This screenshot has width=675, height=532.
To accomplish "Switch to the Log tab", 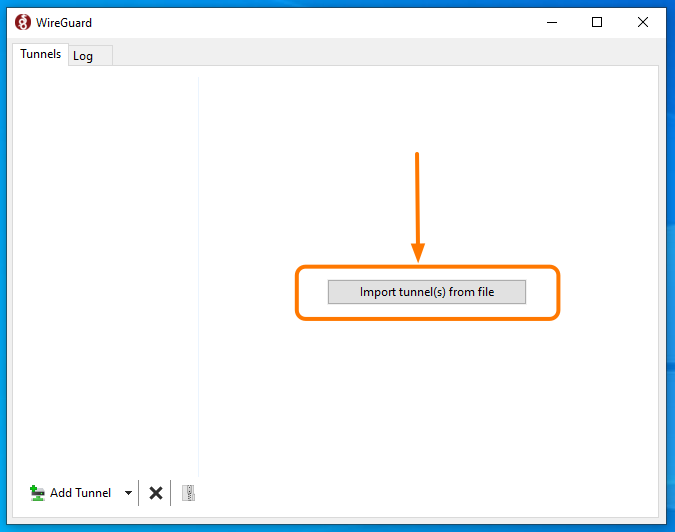I will click(x=83, y=56).
